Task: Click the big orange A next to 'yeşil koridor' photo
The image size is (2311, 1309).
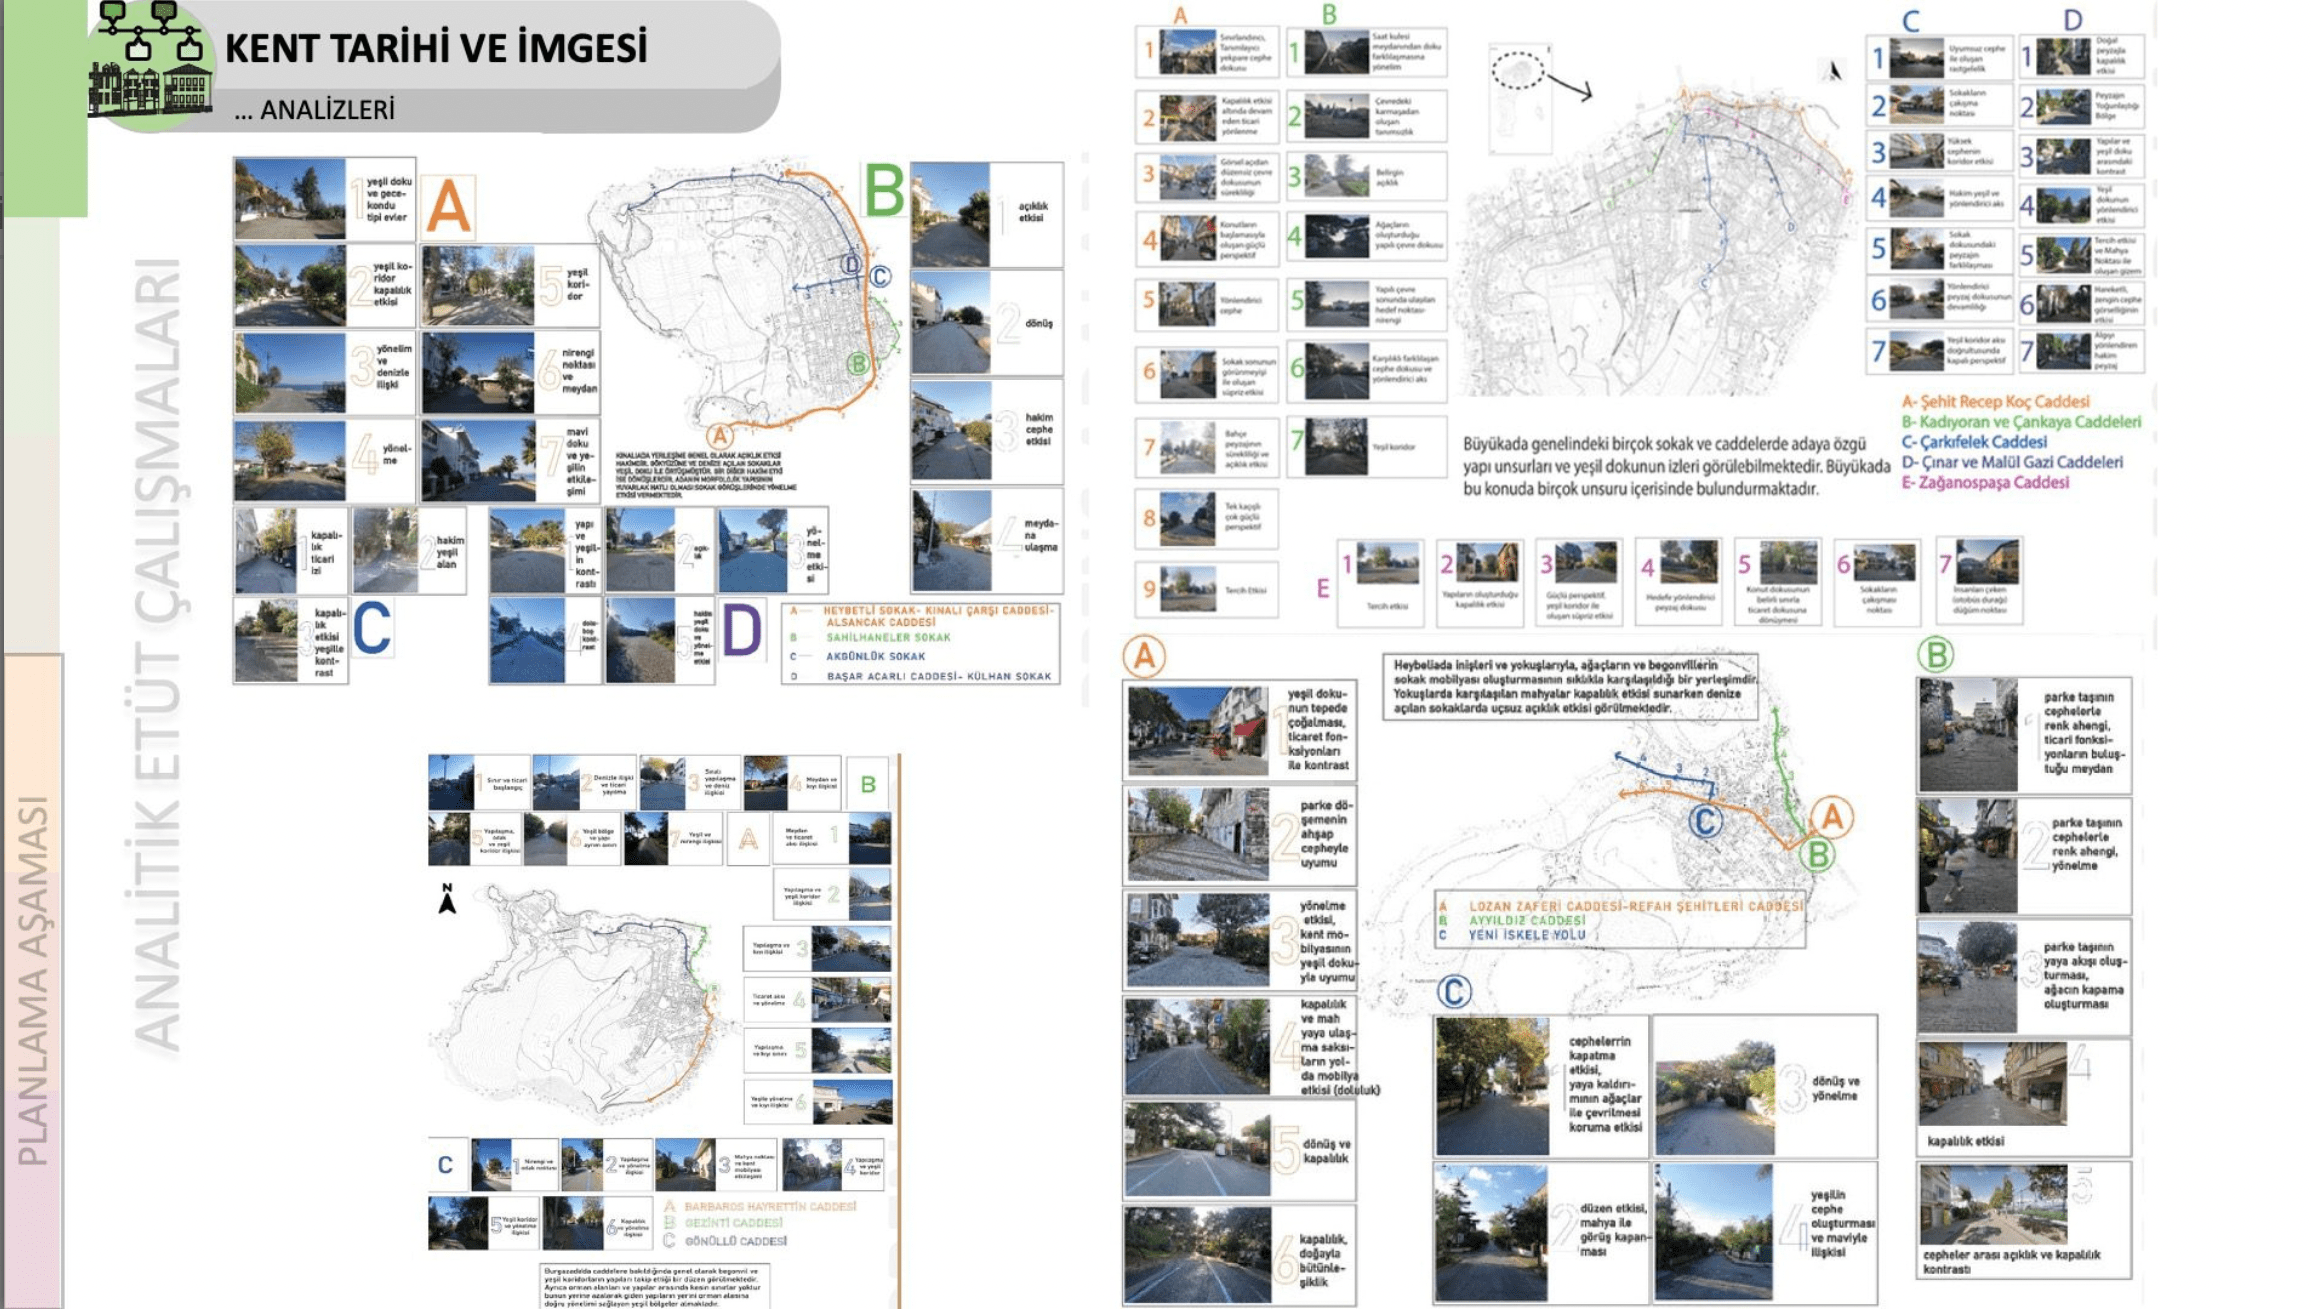Action: coord(447,208)
